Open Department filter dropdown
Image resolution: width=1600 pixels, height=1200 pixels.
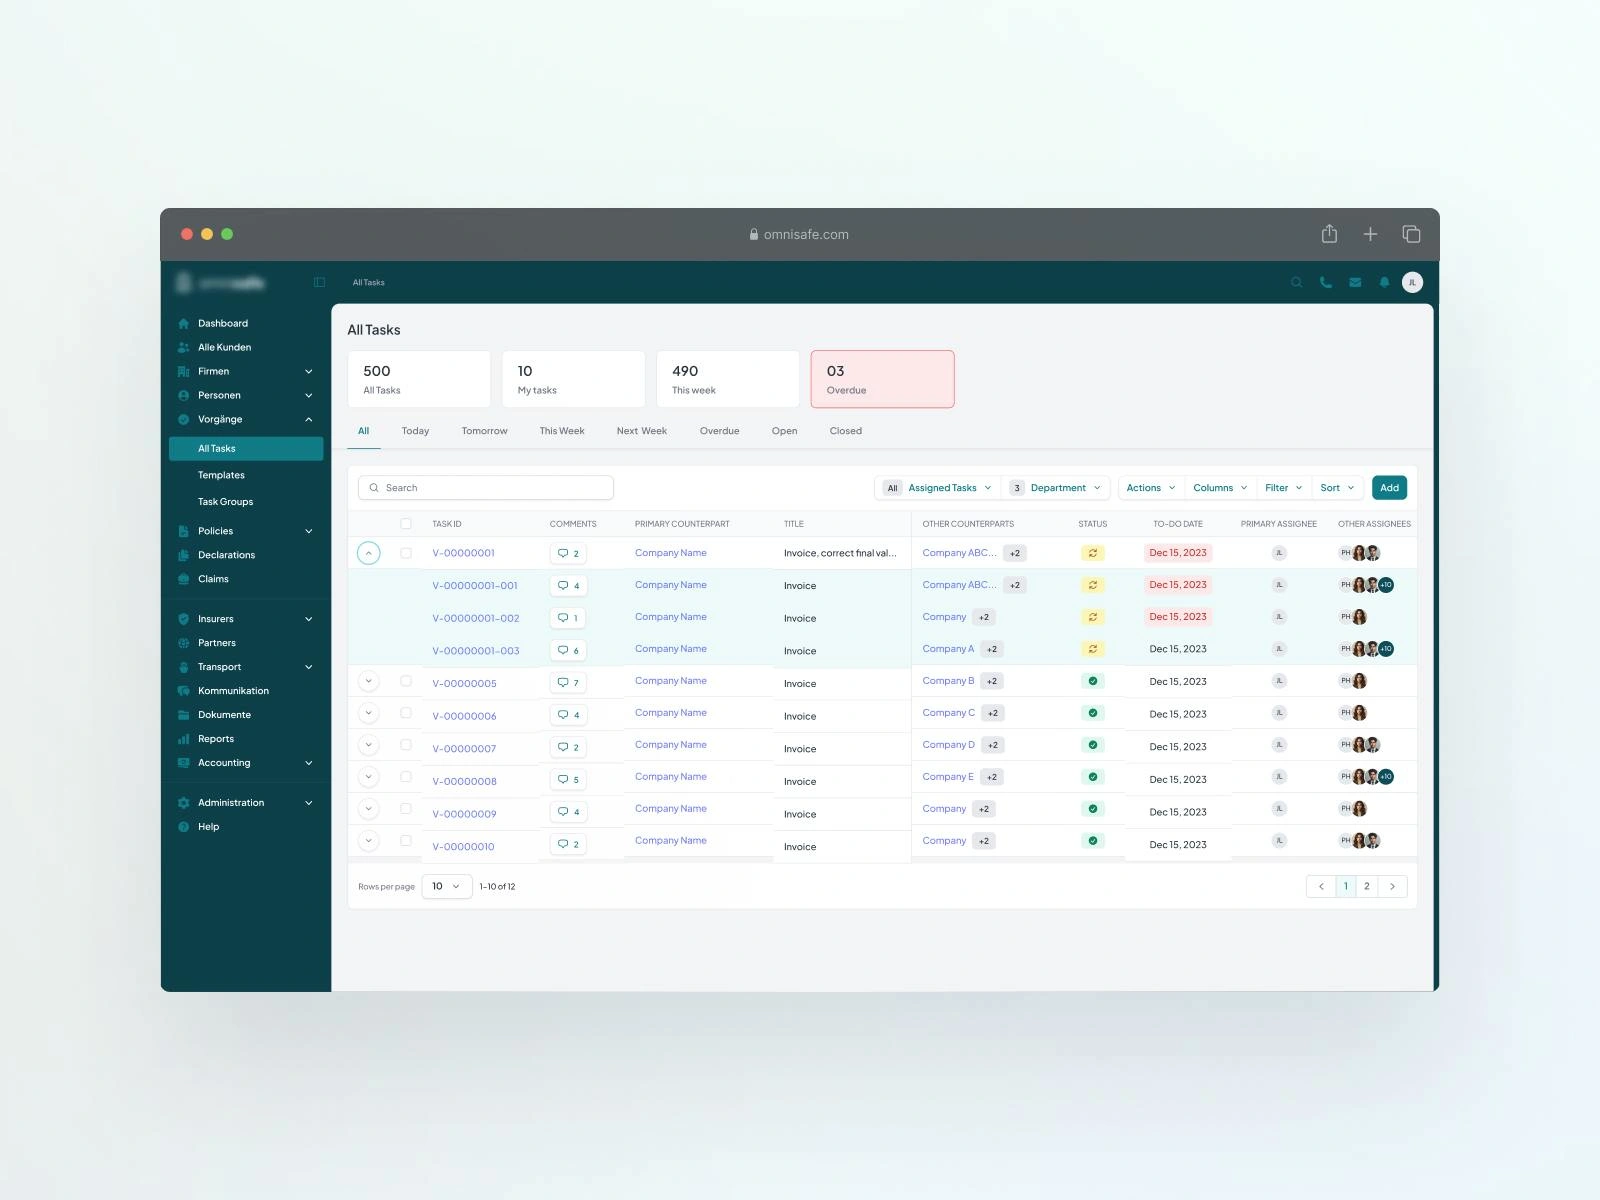(x=1055, y=488)
